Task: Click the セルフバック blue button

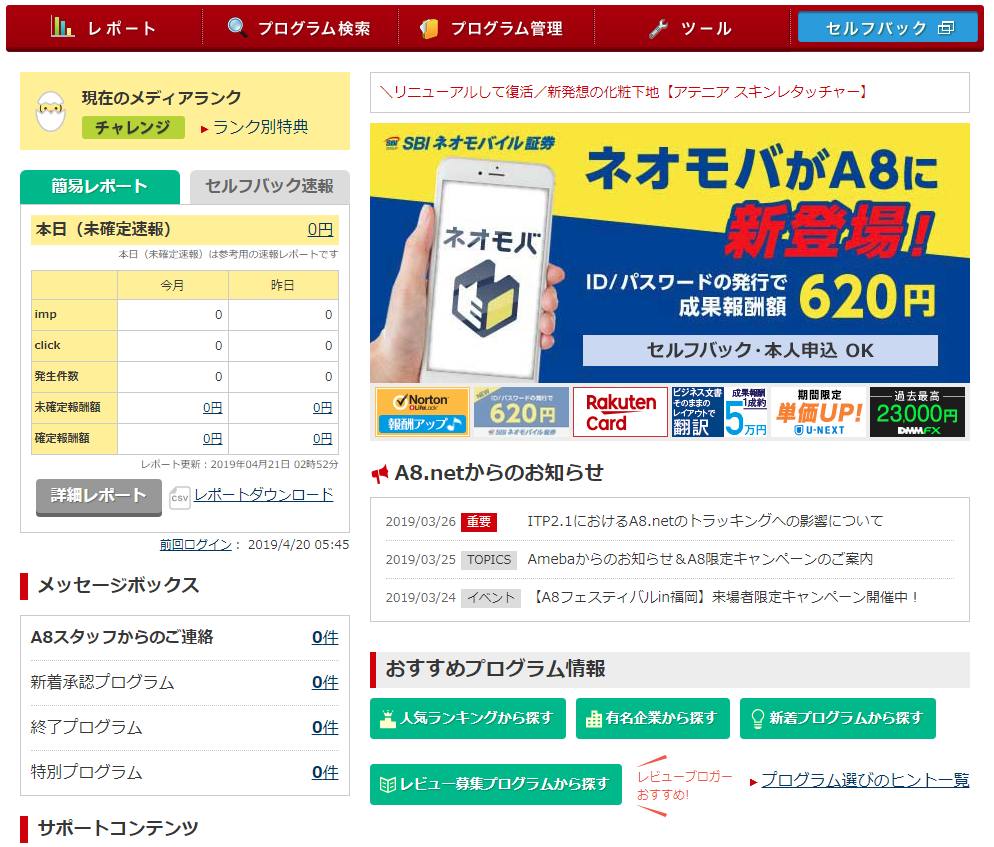Action: tap(888, 27)
